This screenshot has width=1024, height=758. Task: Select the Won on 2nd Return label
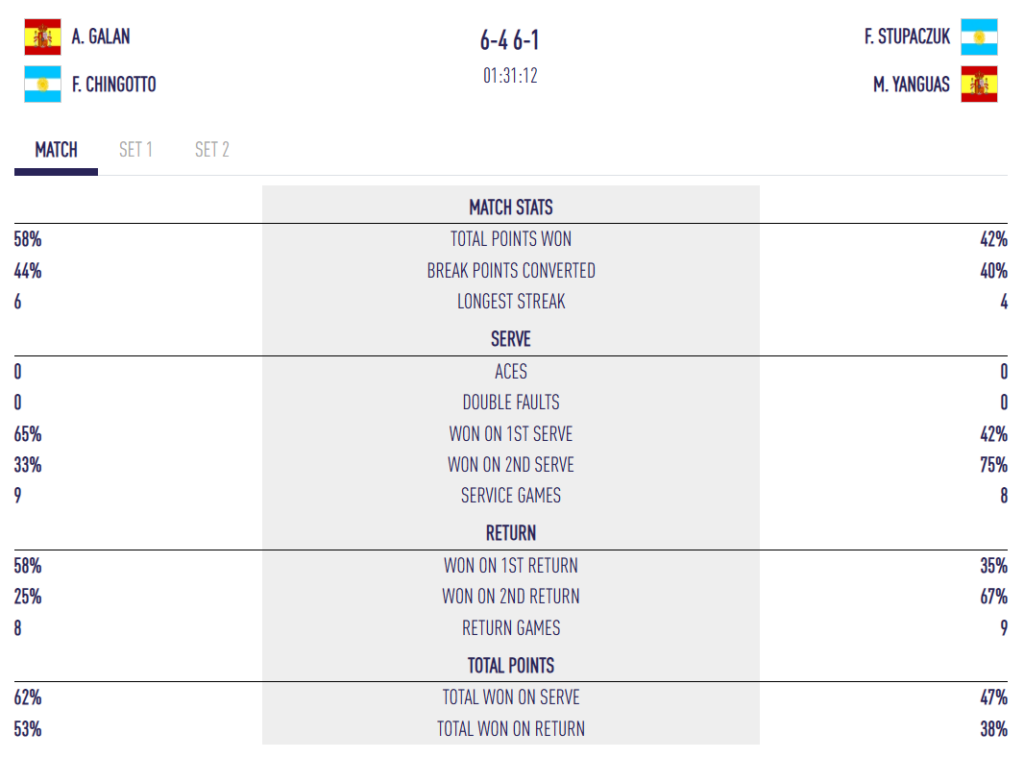coord(511,597)
